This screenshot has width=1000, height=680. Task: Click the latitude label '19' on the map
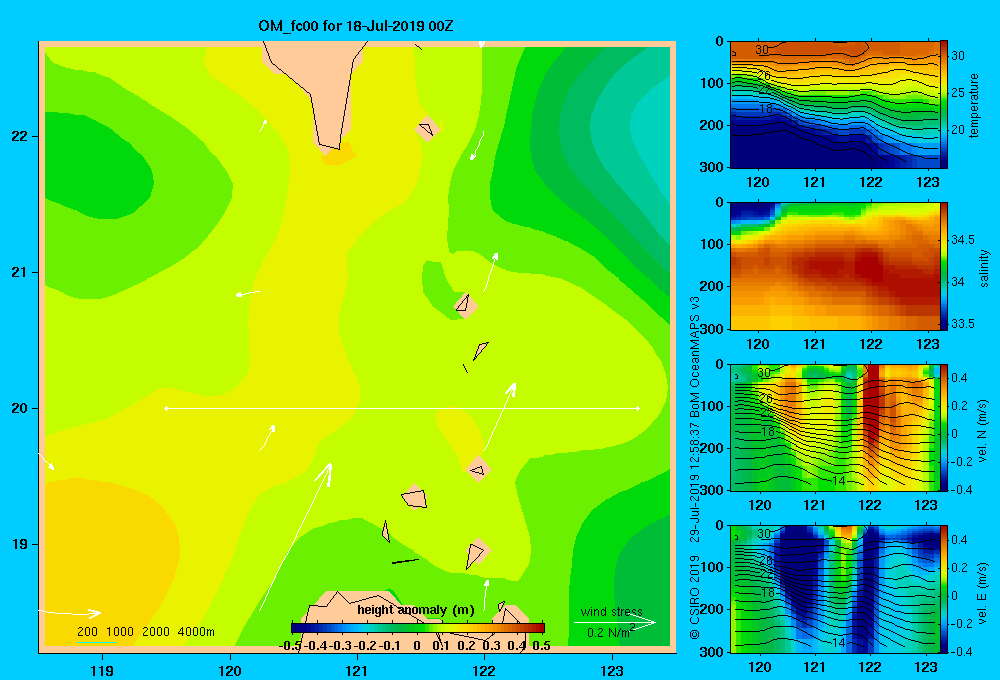pyautogui.click(x=20, y=544)
